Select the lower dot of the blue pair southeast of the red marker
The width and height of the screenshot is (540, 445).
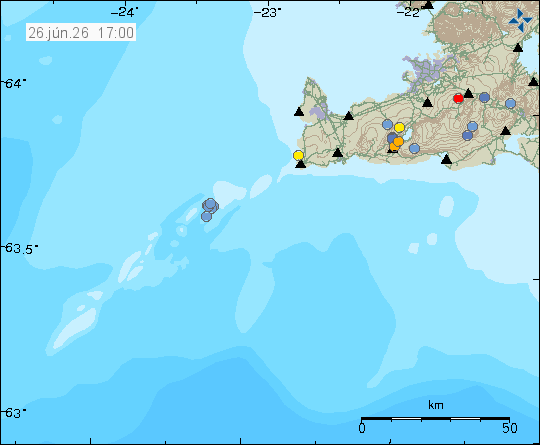tap(467, 135)
